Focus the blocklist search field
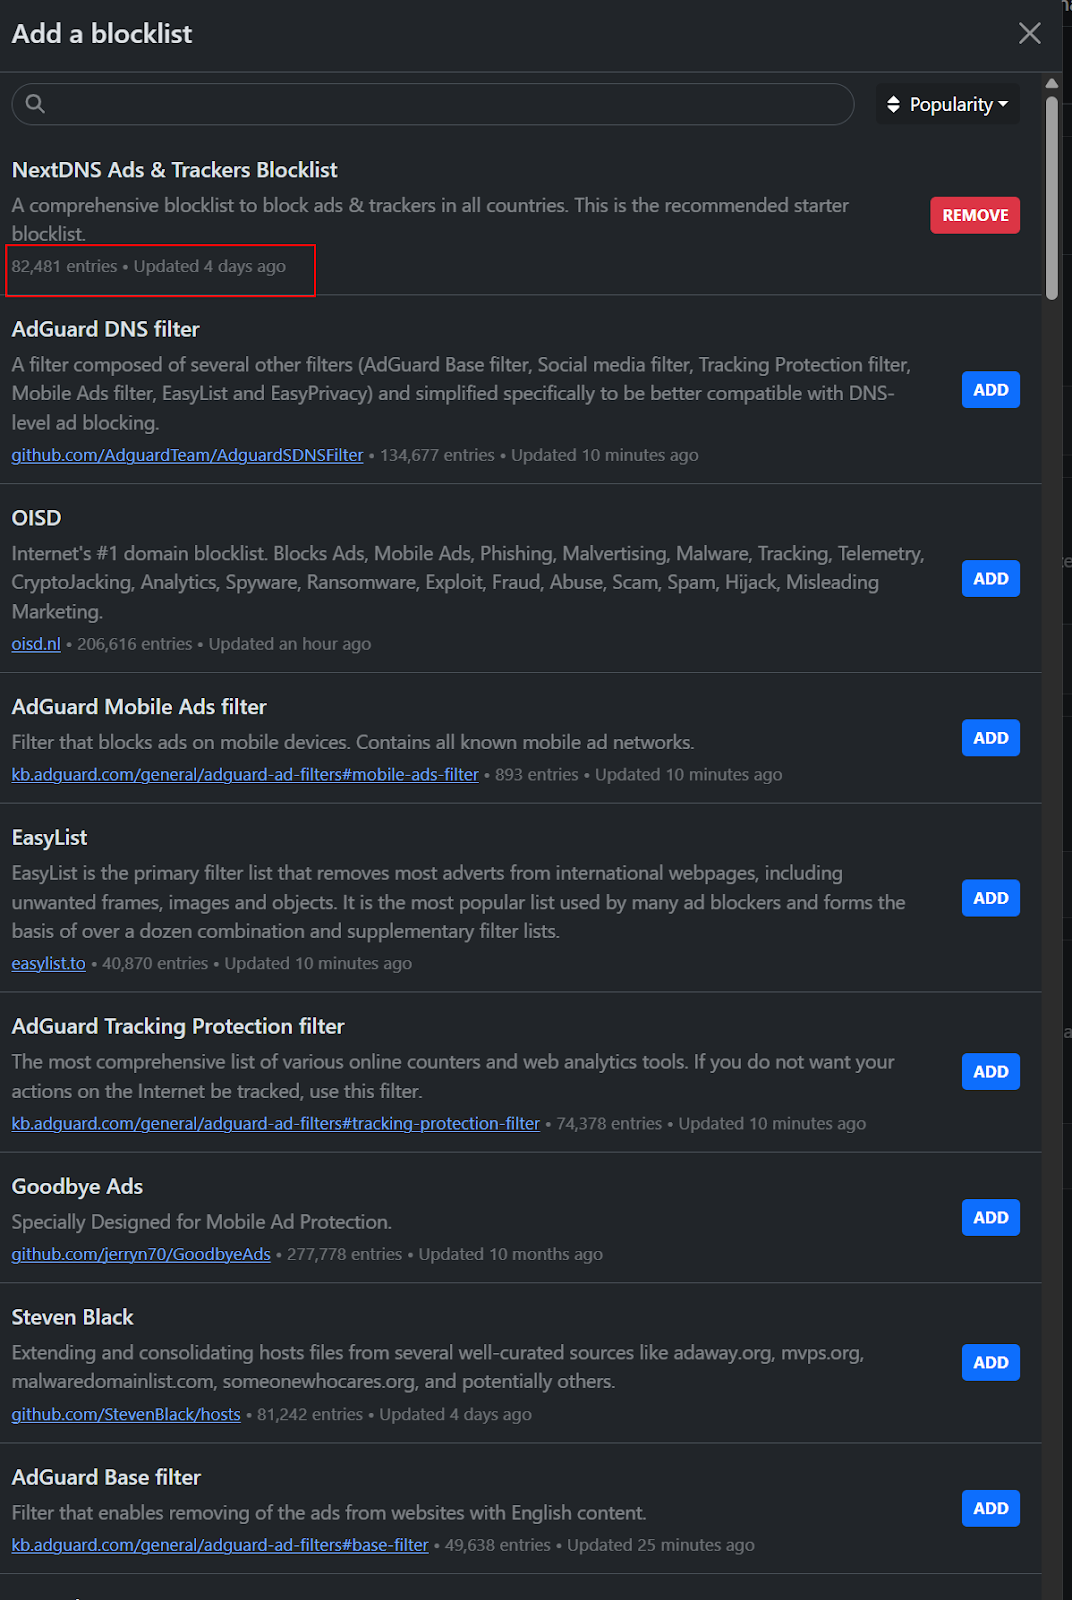The width and height of the screenshot is (1072, 1600). [440, 104]
